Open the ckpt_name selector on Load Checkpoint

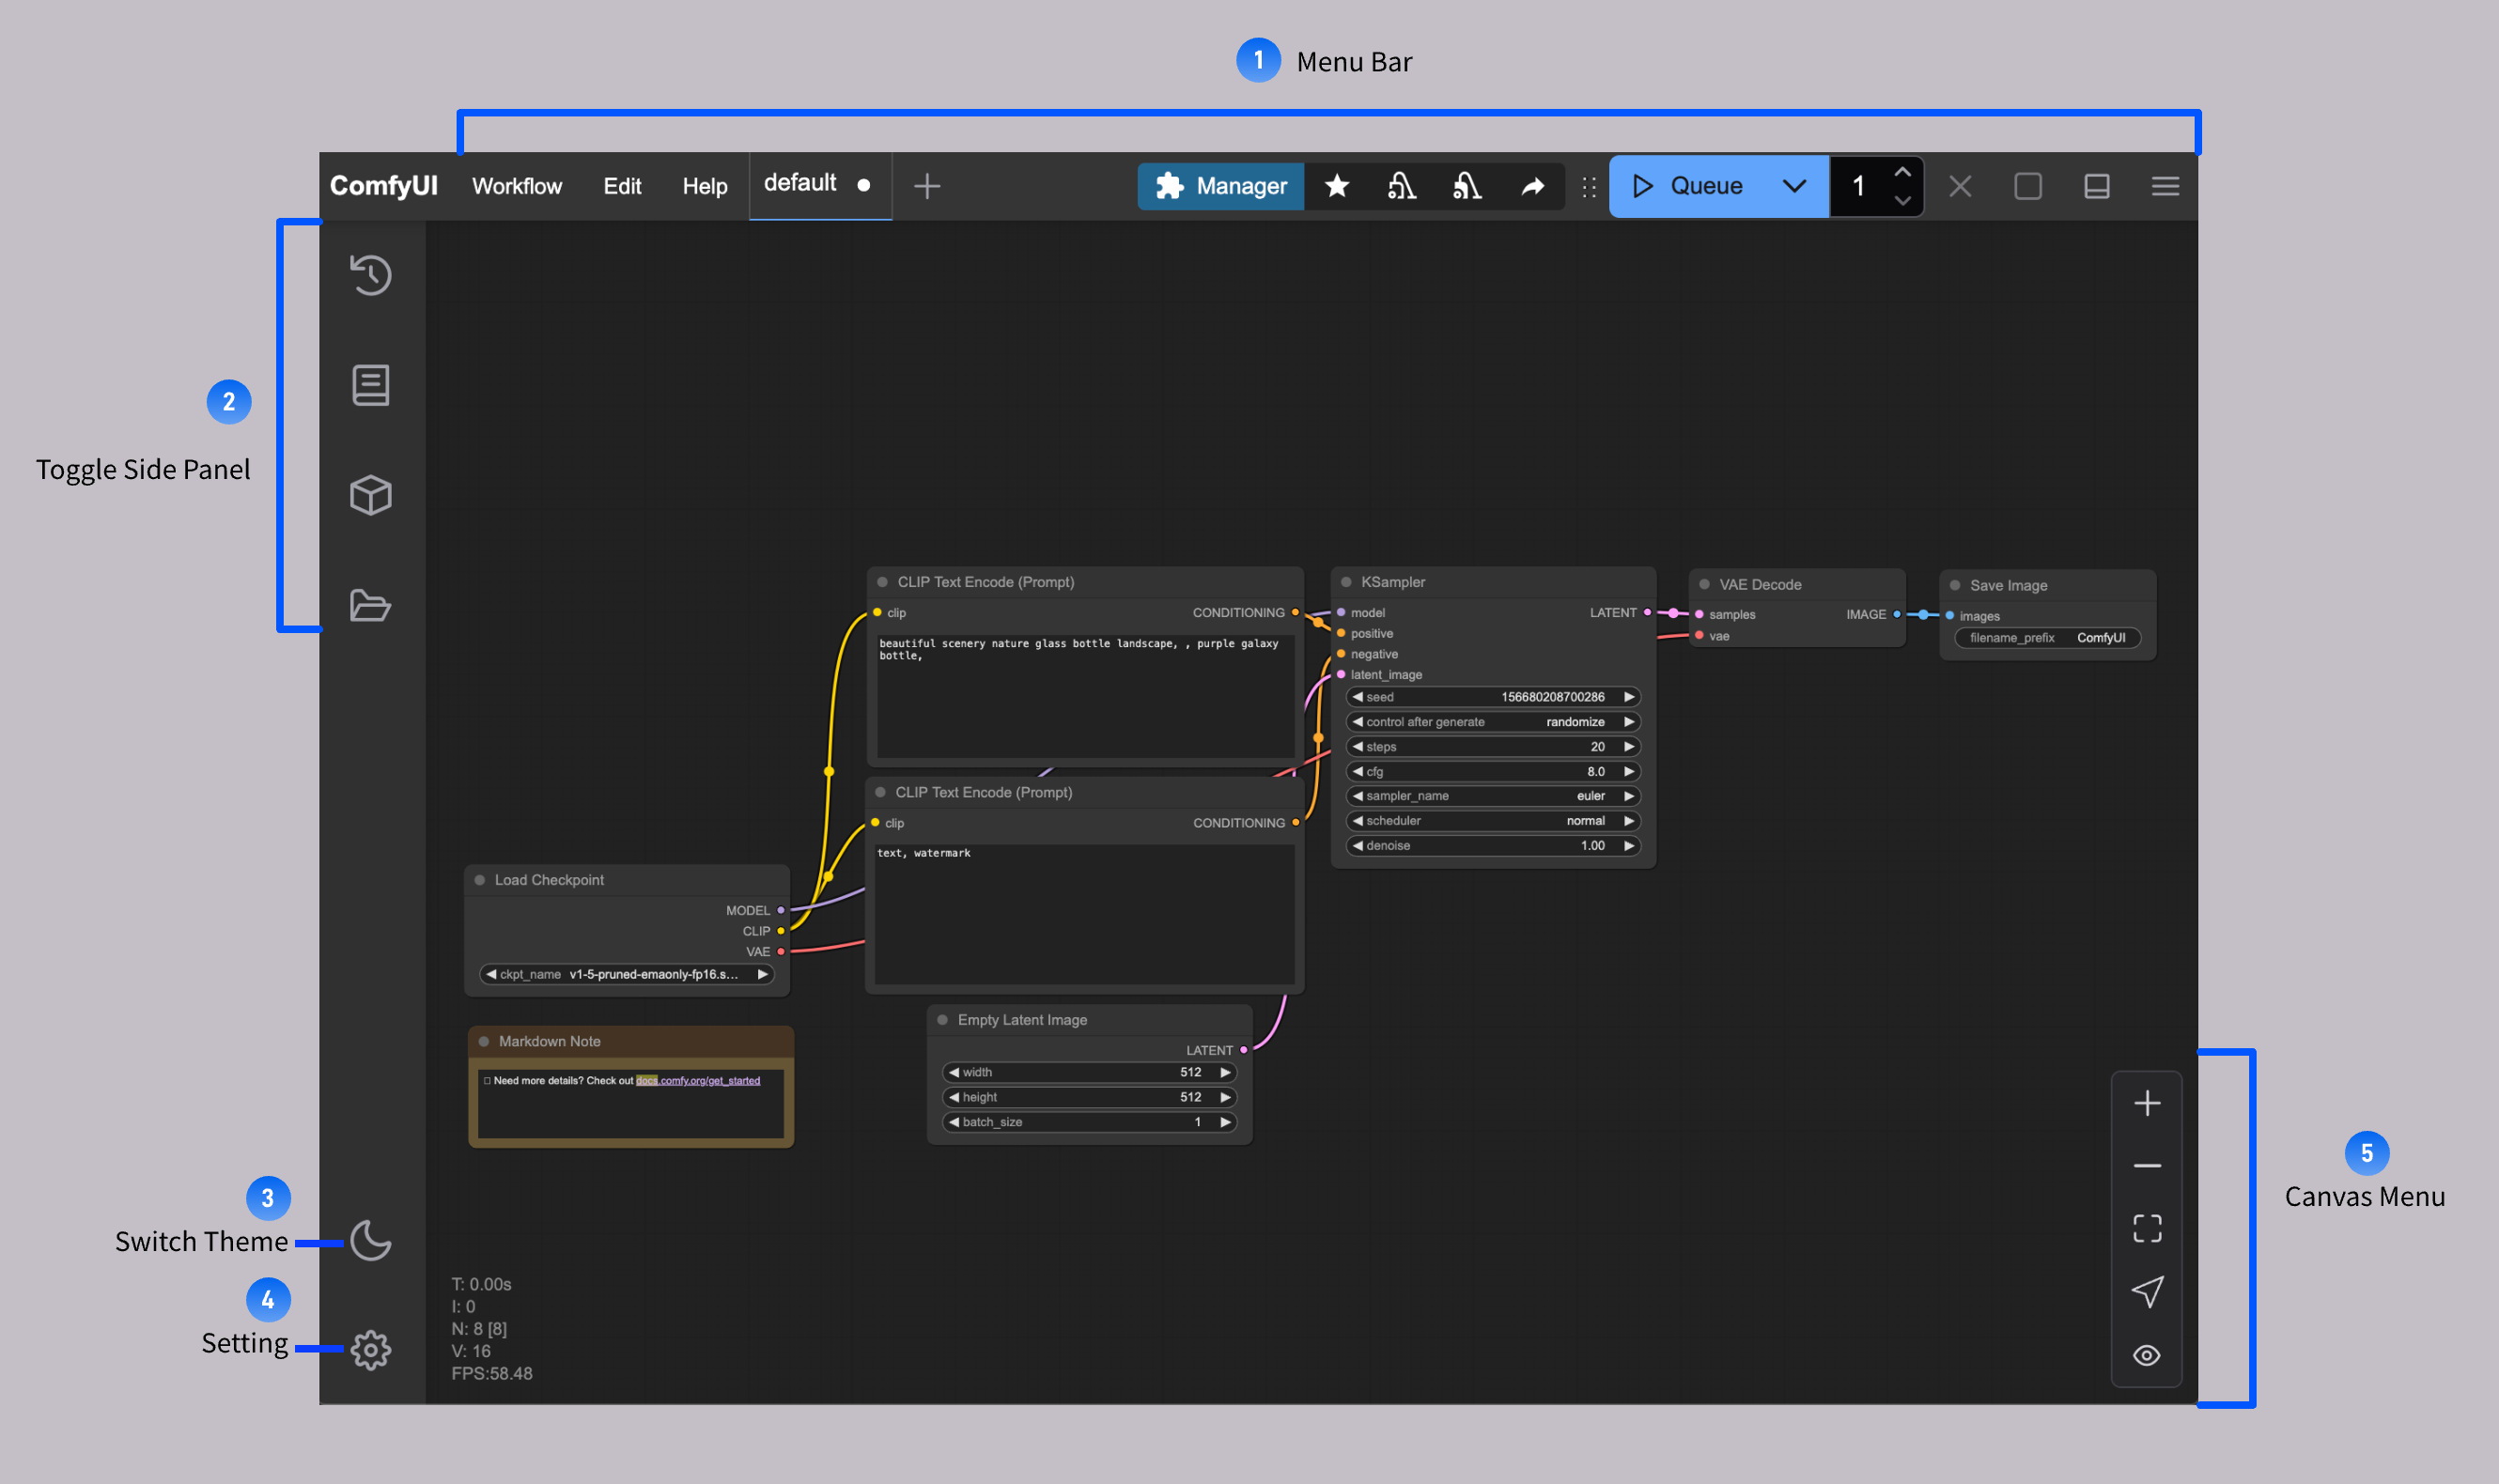click(627, 974)
